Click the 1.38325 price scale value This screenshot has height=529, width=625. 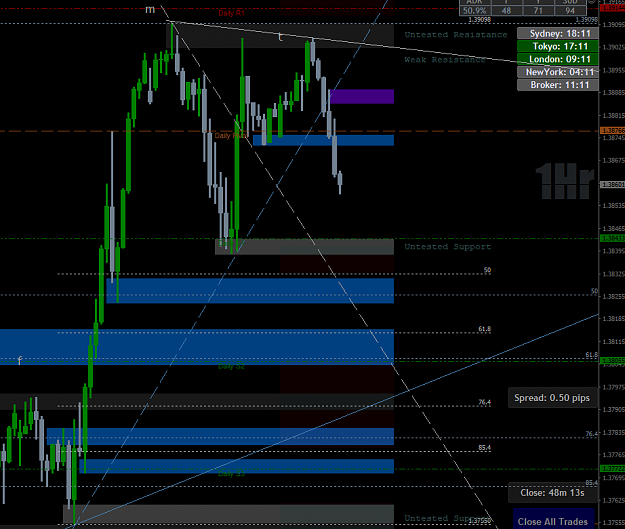tap(613, 274)
